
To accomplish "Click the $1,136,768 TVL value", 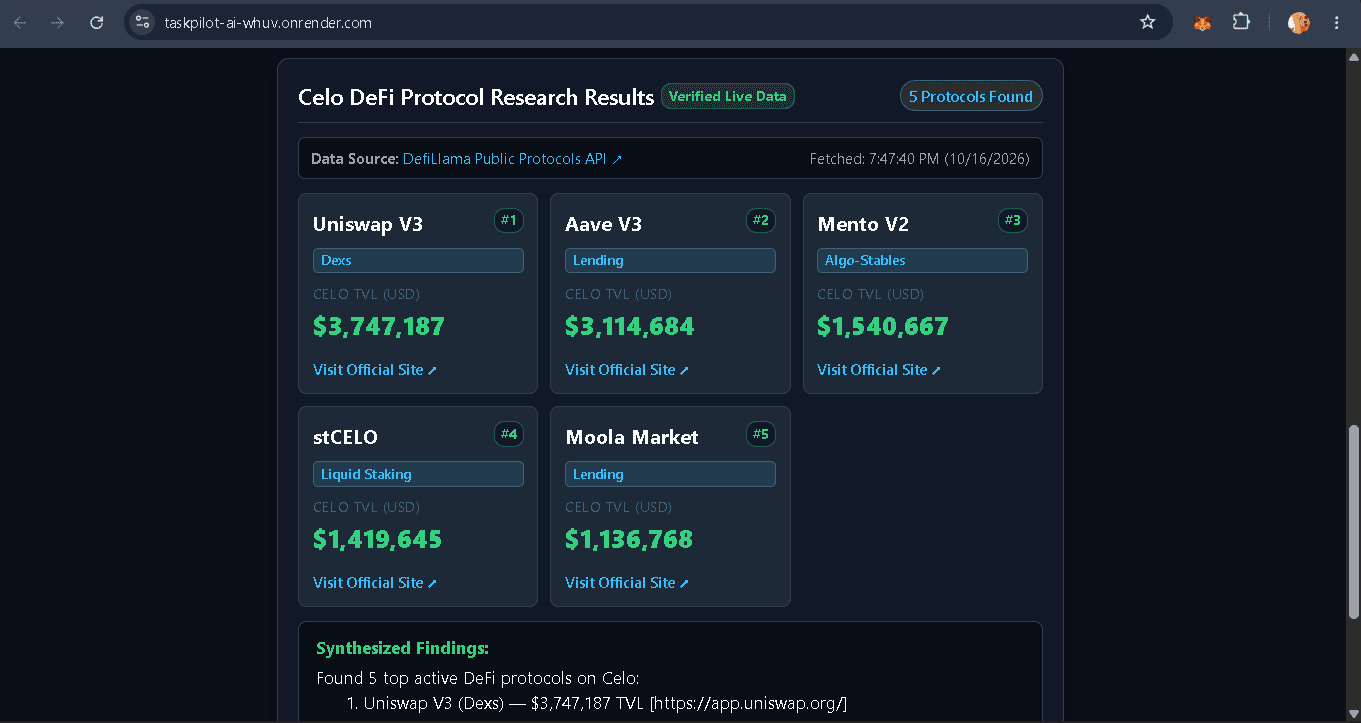I will (x=629, y=540).
